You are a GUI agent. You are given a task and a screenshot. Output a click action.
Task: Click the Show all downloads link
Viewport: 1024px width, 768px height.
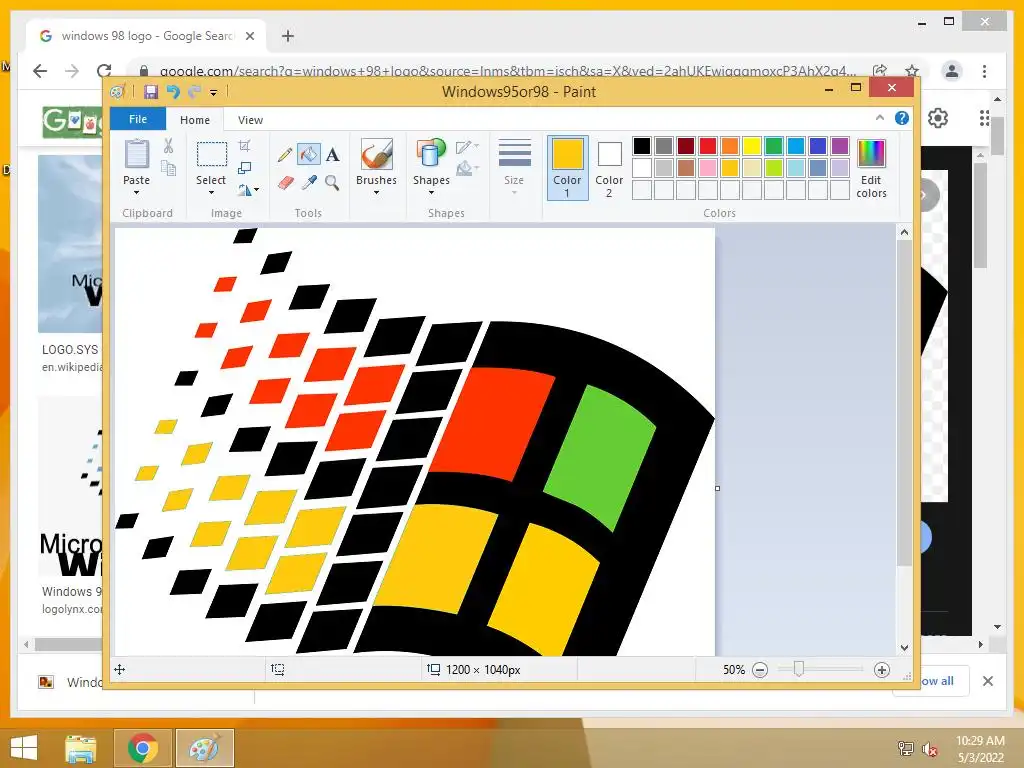937,681
